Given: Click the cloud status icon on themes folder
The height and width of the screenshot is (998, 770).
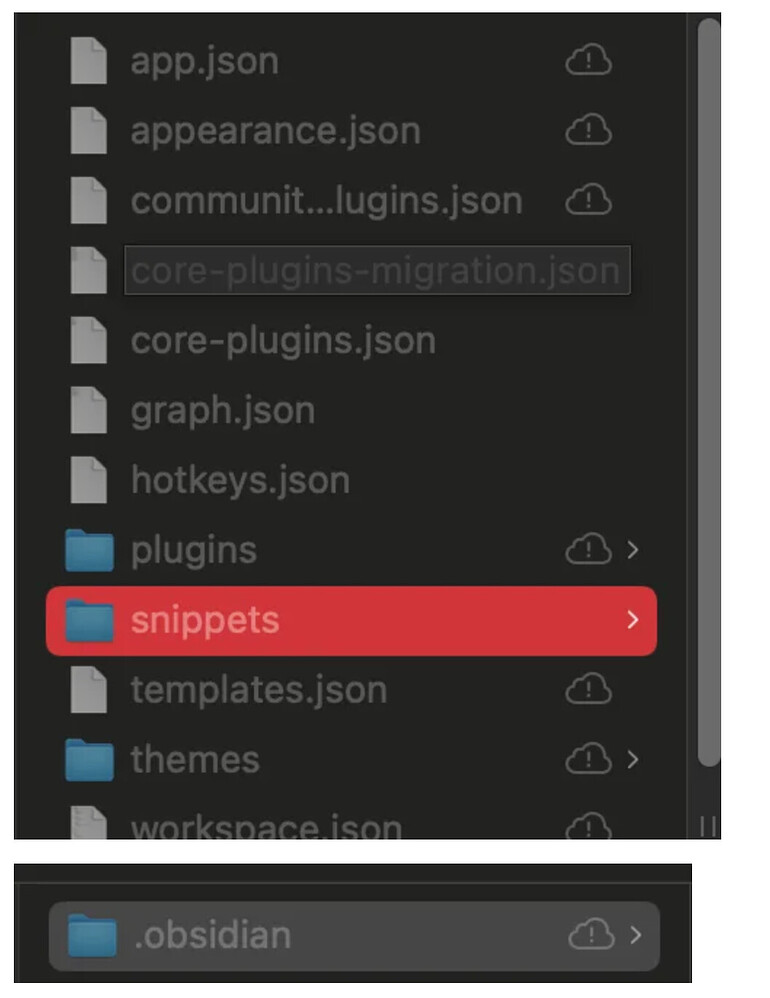Looking at the screenshot, I should (588, 759).
